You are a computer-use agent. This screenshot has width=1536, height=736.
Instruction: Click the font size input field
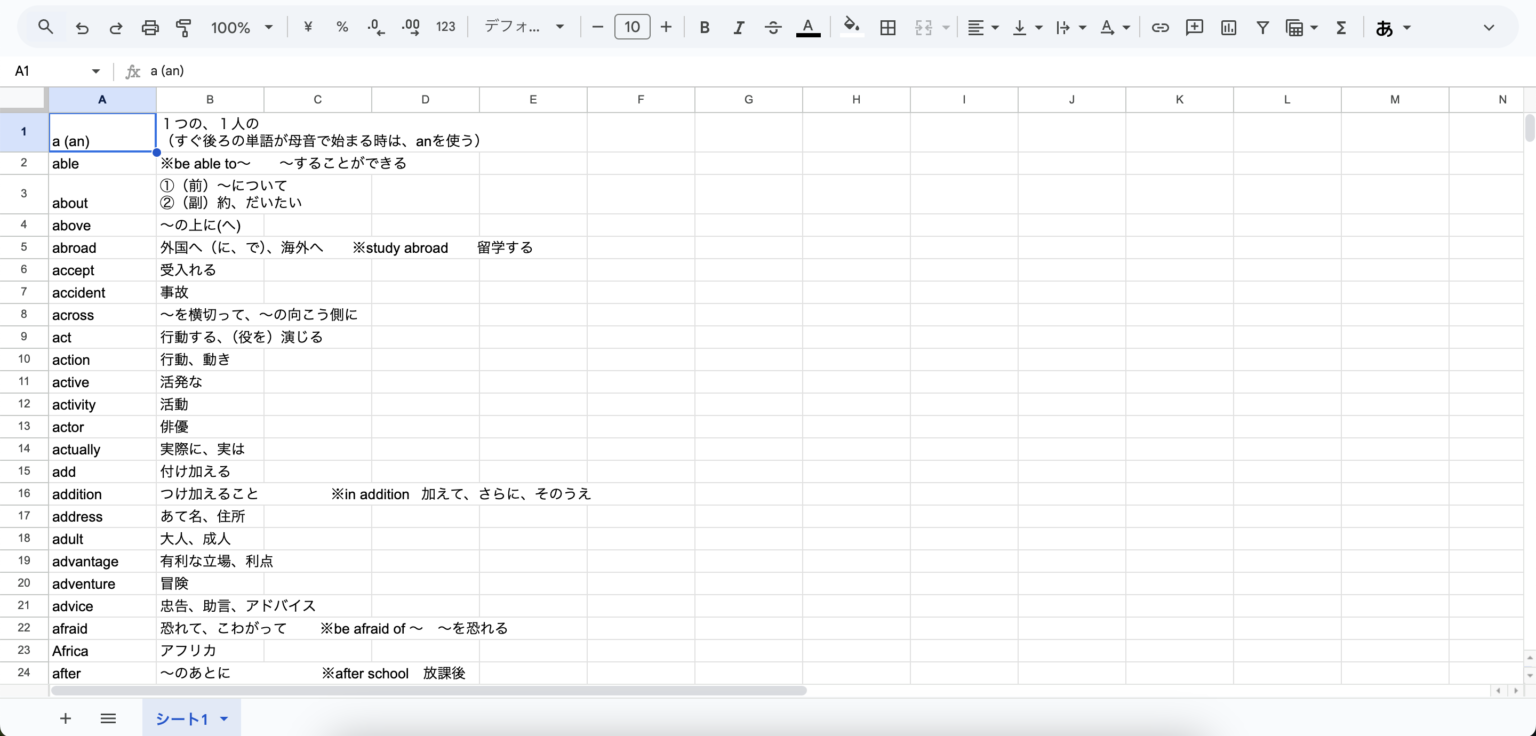[x=632, y=27]
